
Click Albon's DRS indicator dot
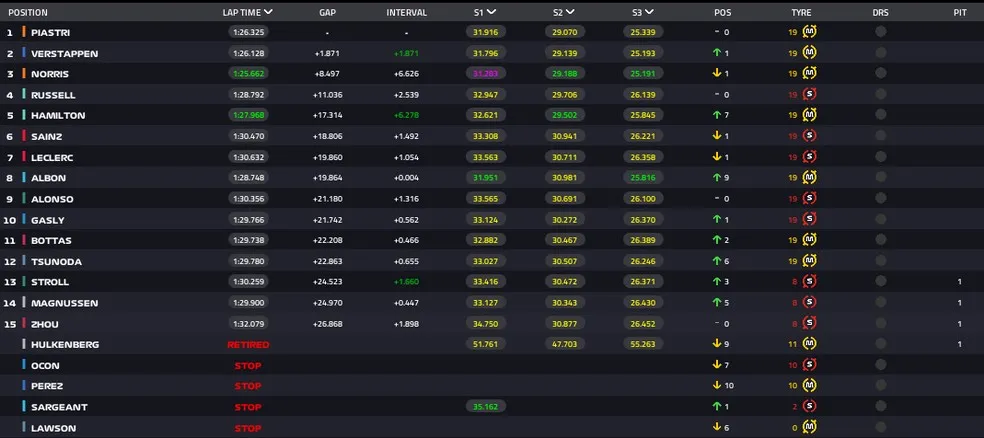coord(880,178)
